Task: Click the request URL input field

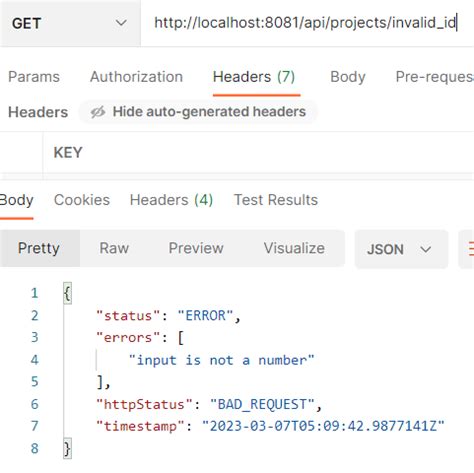Action: [307, 23]
